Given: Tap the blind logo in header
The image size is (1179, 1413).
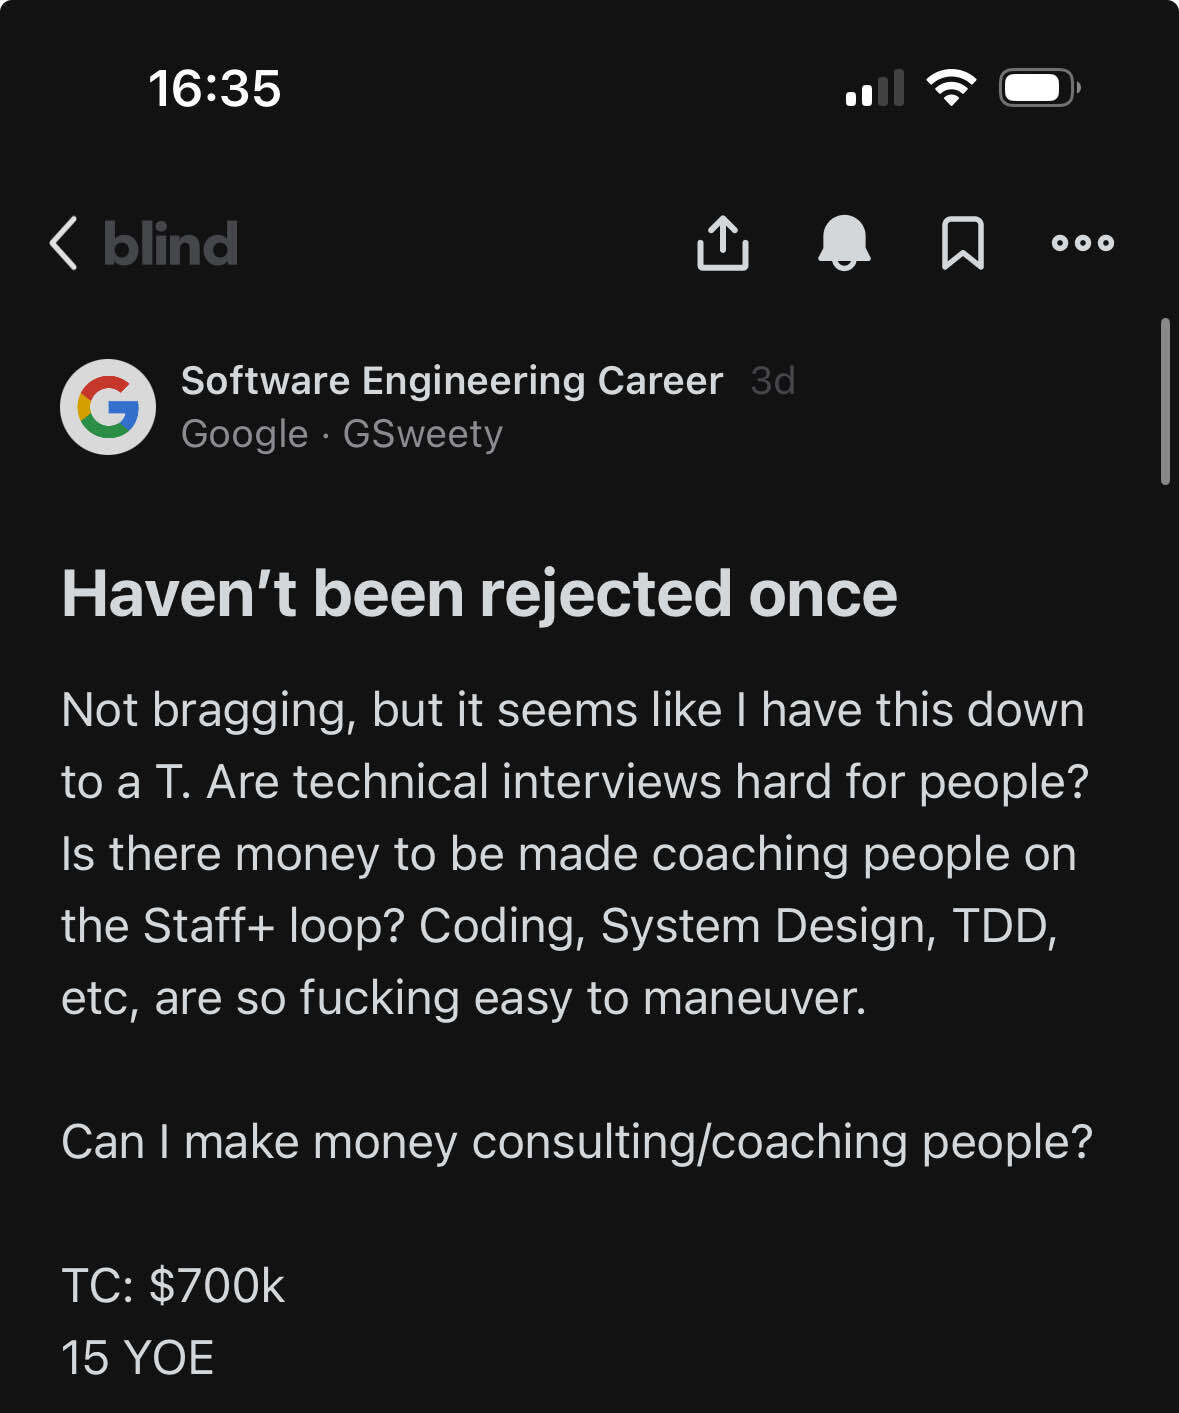Looking at the screenshot, I should click(171, 243).
